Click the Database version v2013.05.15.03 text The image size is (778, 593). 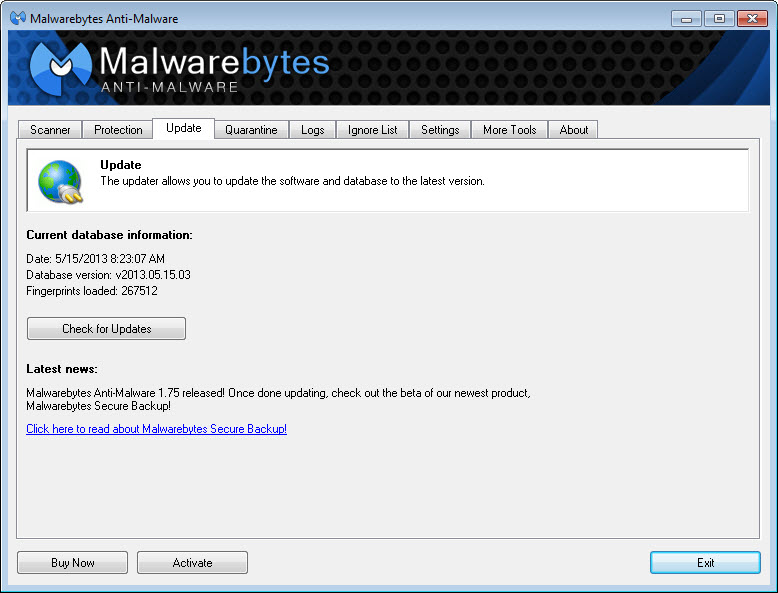coord(108,275)
